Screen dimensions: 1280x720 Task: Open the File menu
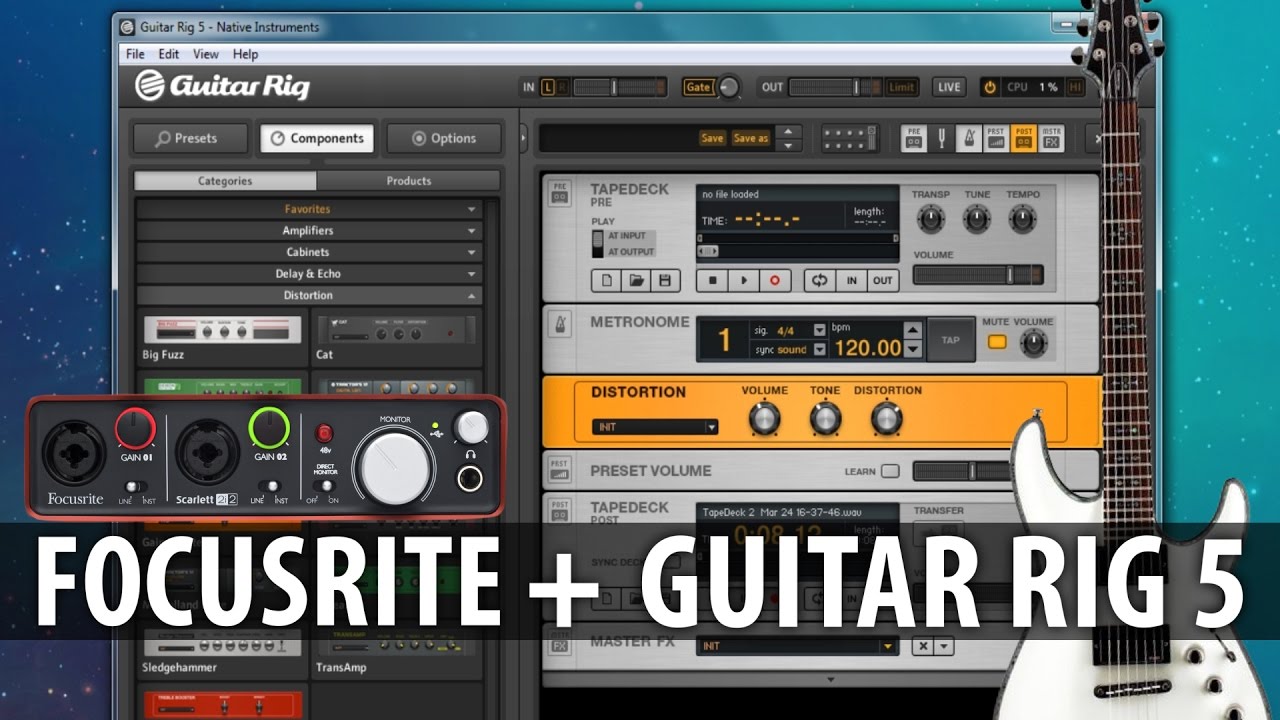[x=135, y=54]
